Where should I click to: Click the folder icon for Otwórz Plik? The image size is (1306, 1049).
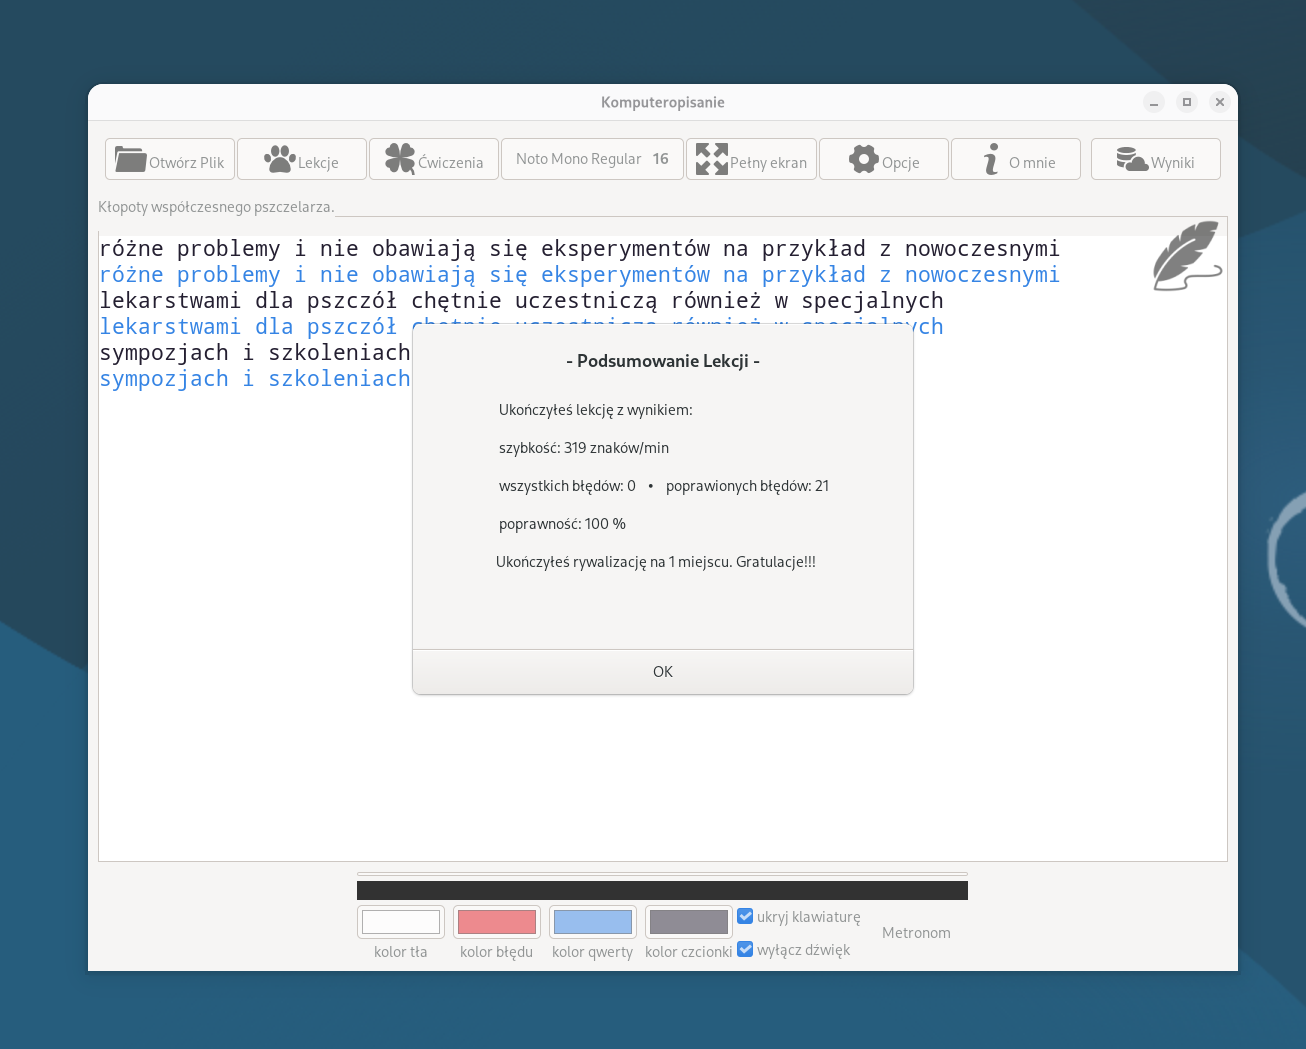[131, 159]
